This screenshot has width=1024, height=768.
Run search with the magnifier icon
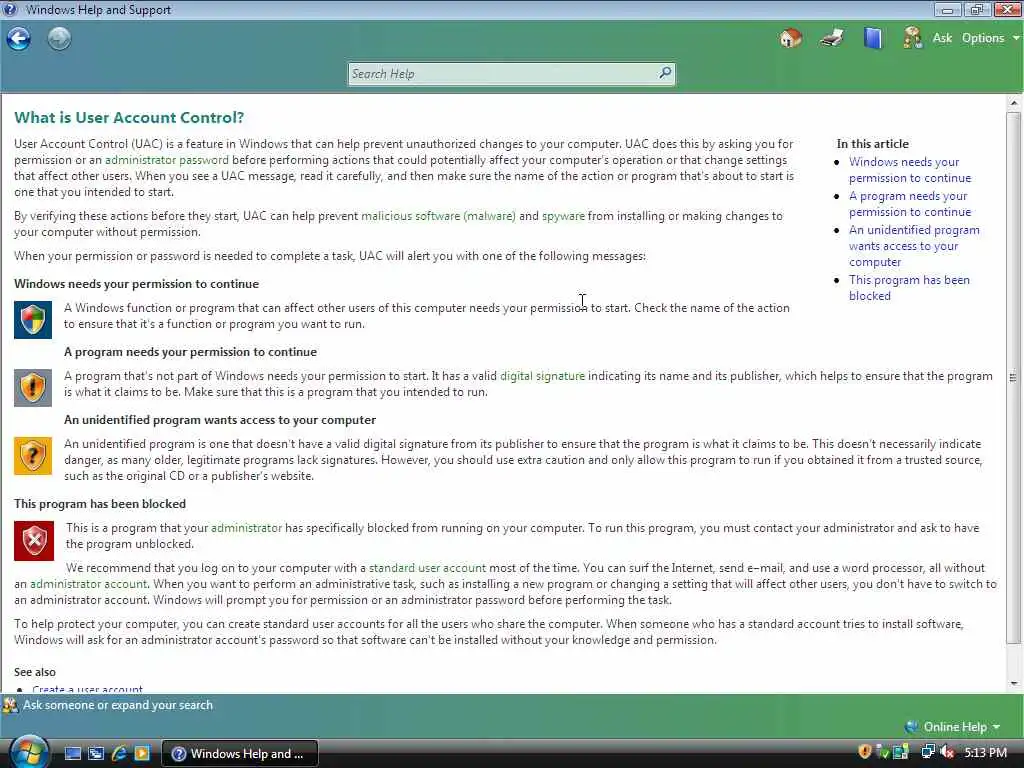[665, 73]
